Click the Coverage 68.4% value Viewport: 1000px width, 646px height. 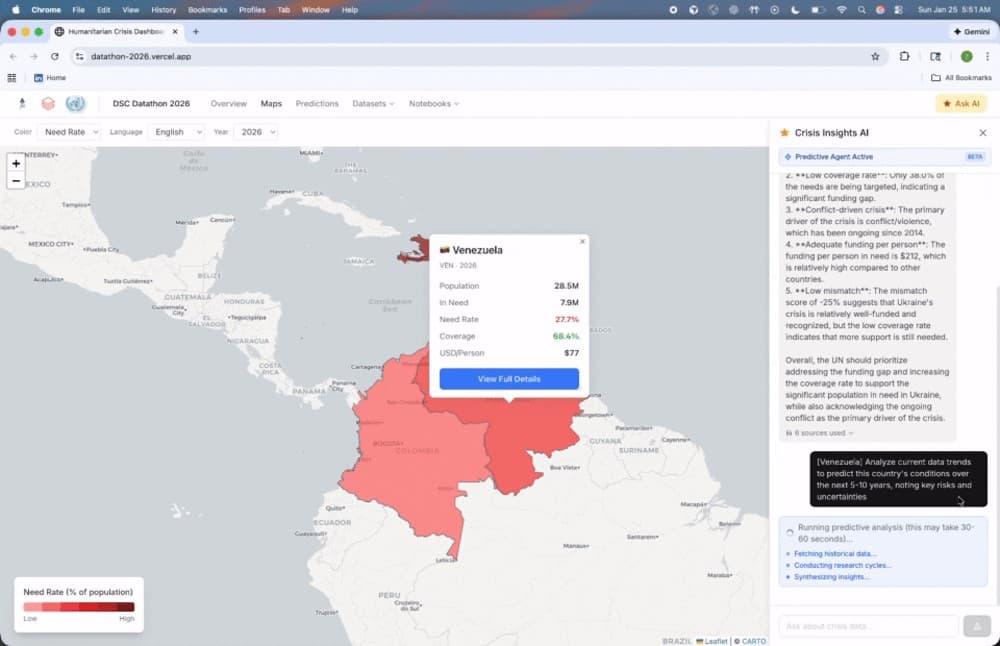[x=566, y=336]
